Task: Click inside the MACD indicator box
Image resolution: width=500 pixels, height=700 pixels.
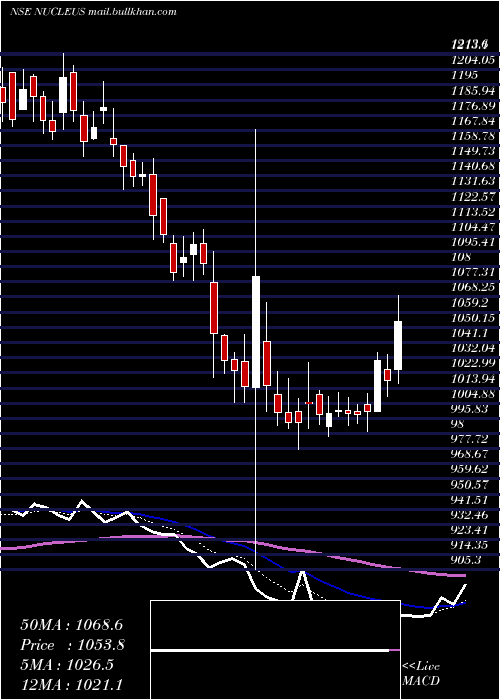Action: (x=275, y=650)
